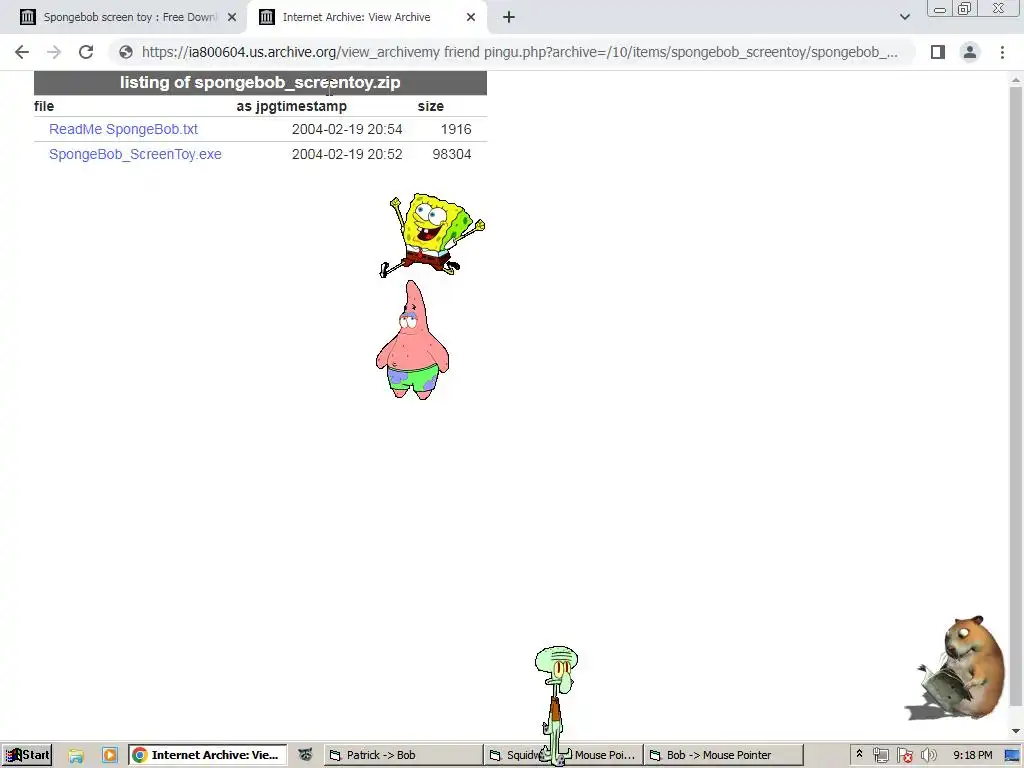Click the raccoon icon in taskbar
The image size is (1024, 768).
305,755
